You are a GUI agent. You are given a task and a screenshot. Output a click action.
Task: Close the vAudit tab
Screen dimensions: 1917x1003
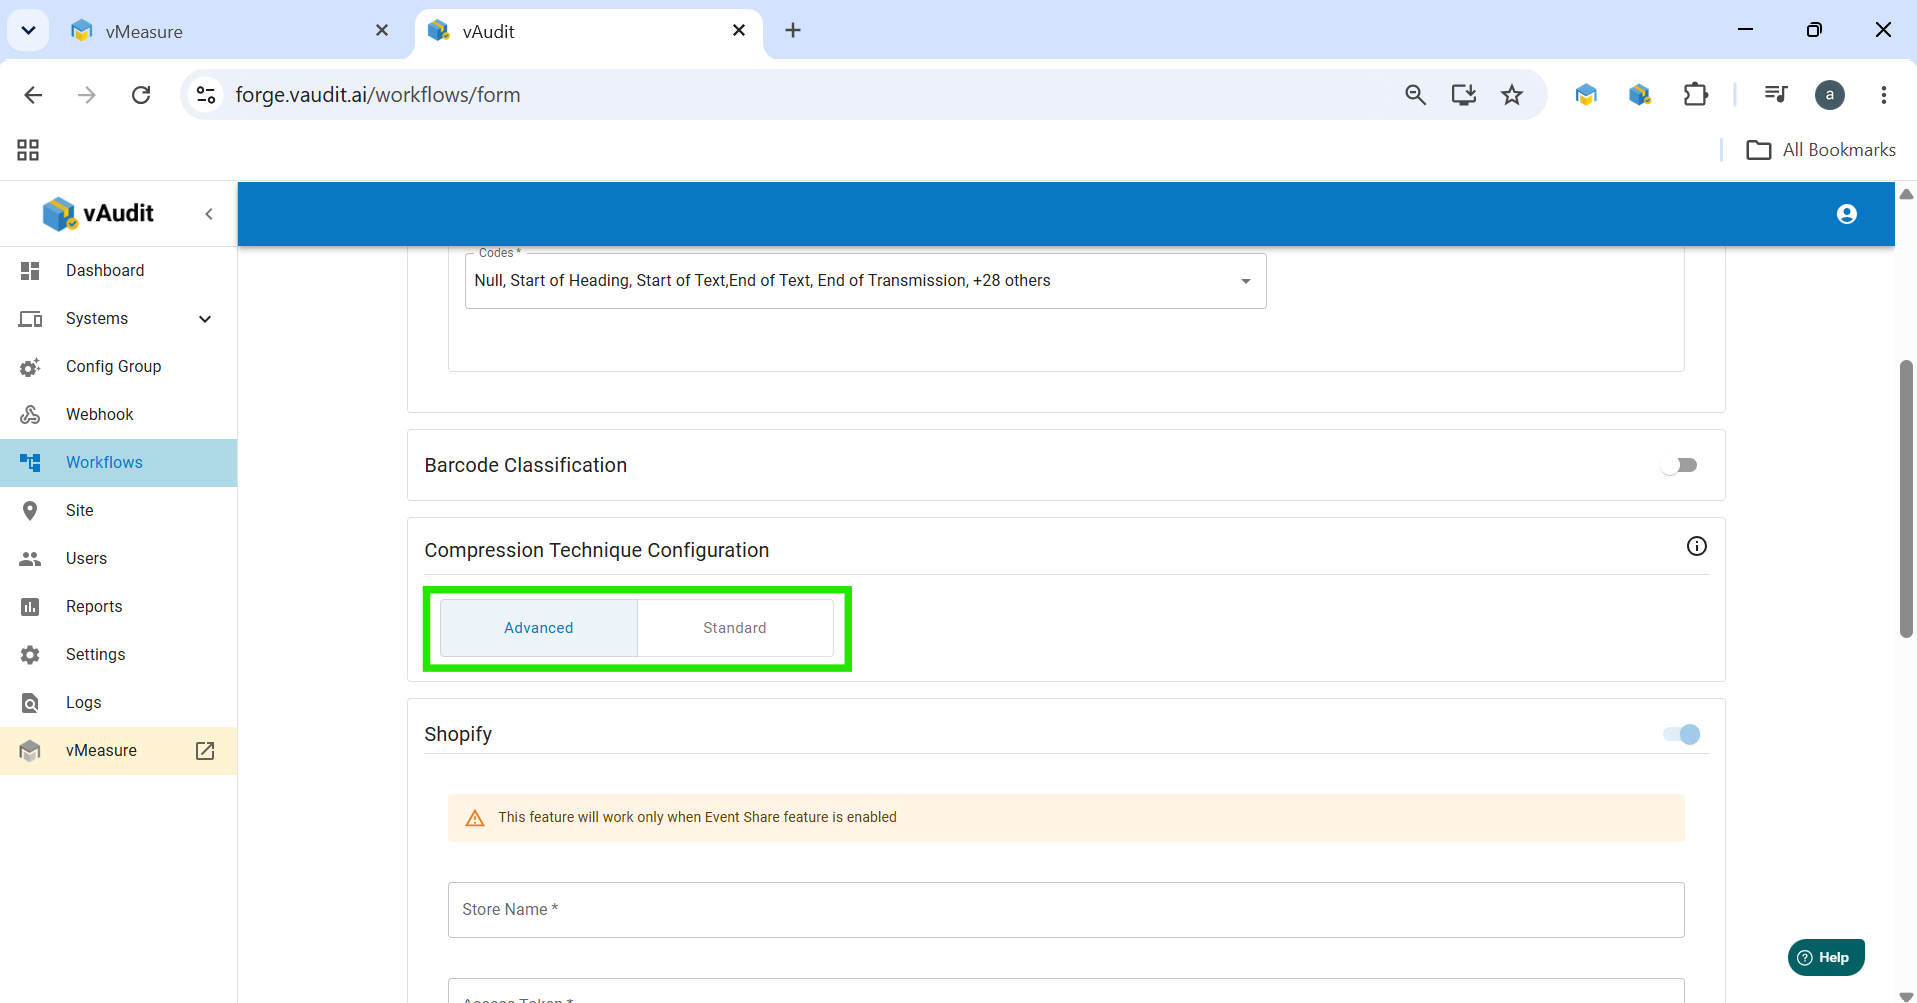coord(739,31)
